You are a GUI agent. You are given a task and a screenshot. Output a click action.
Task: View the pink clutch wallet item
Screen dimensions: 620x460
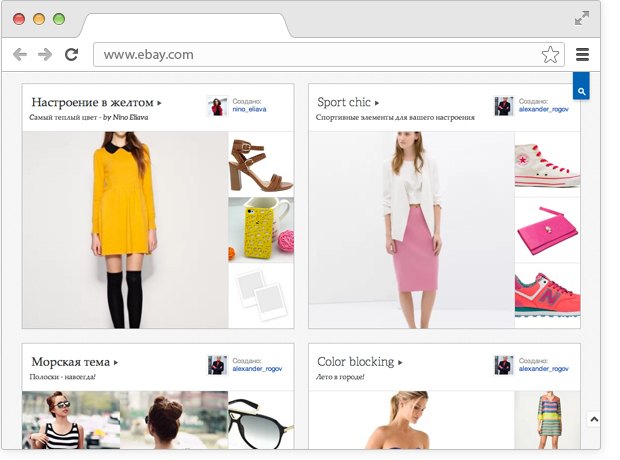(x=548, y=230)
